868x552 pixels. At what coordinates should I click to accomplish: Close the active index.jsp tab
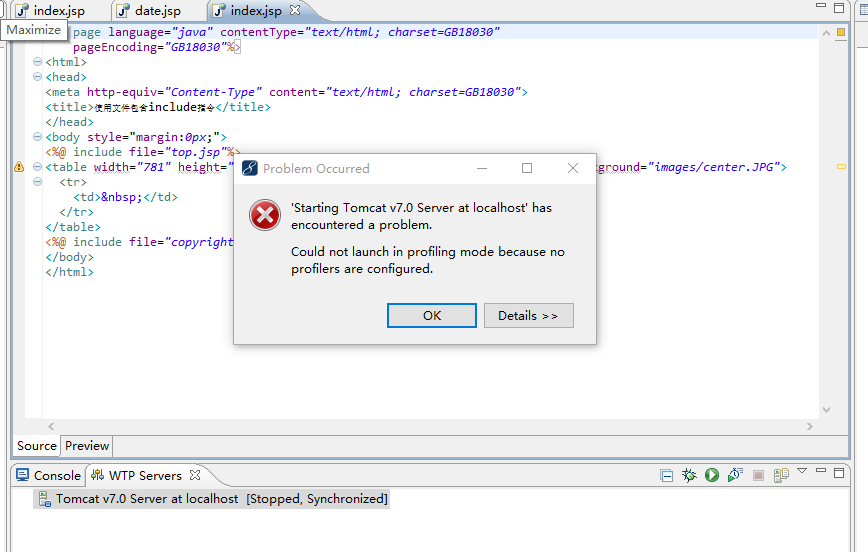295,10
